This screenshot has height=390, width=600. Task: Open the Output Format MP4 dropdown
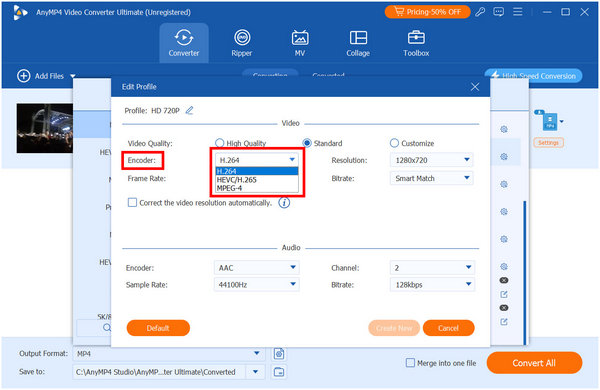pyautogui.click(x=169, y=354)
